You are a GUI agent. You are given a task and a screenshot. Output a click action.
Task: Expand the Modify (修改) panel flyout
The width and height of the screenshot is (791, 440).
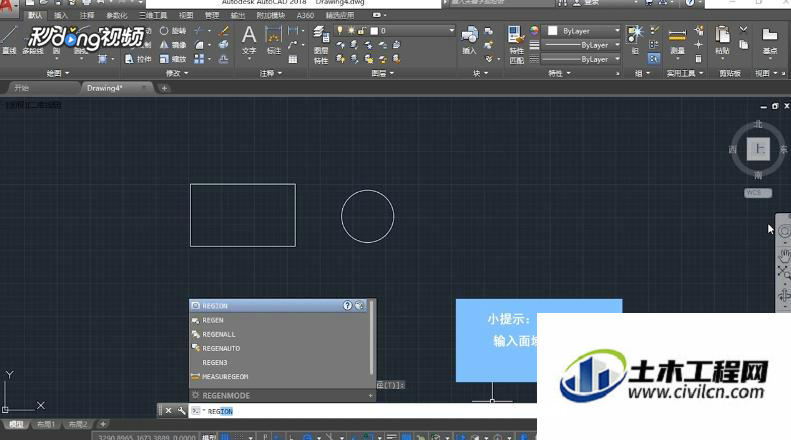[x=177, y=74]
